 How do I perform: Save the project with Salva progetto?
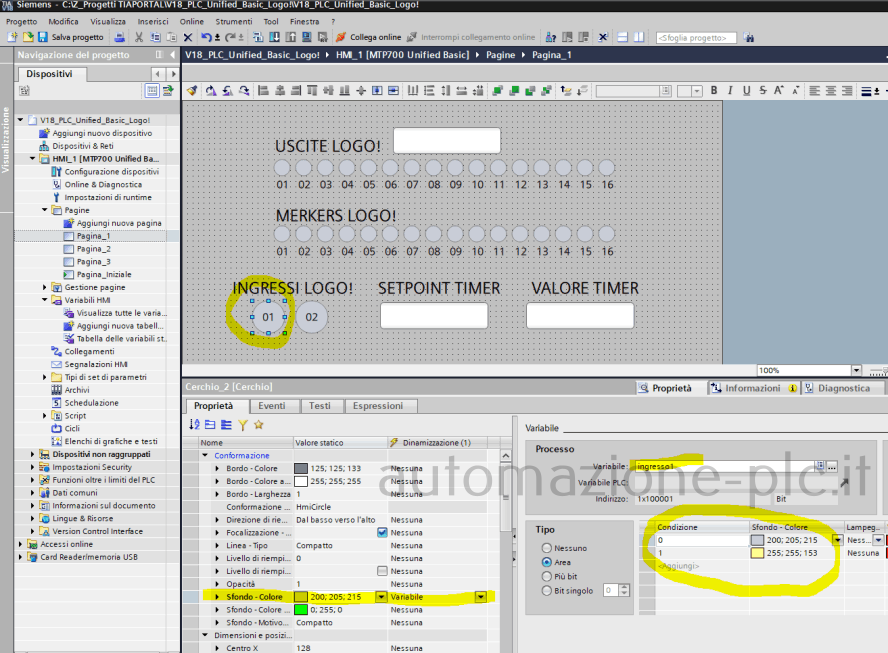coord(71,37)
